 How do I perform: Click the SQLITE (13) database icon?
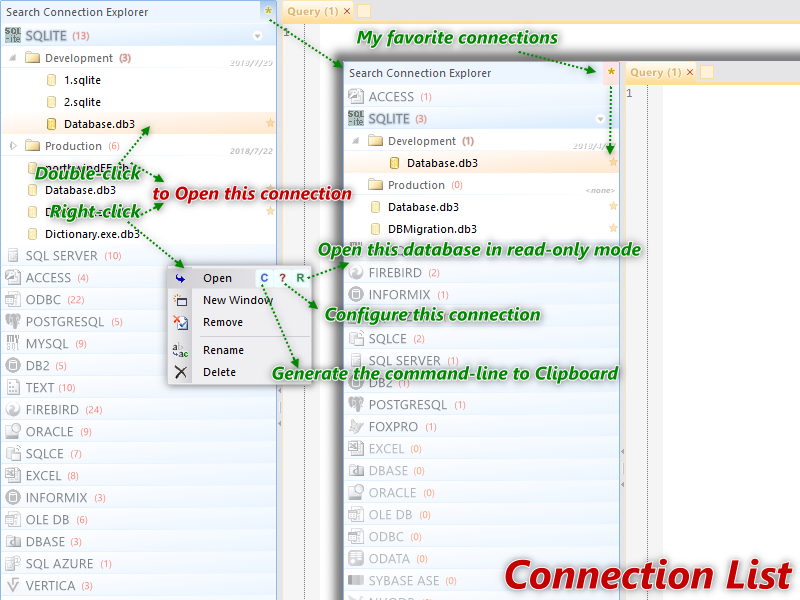[13, 35]
